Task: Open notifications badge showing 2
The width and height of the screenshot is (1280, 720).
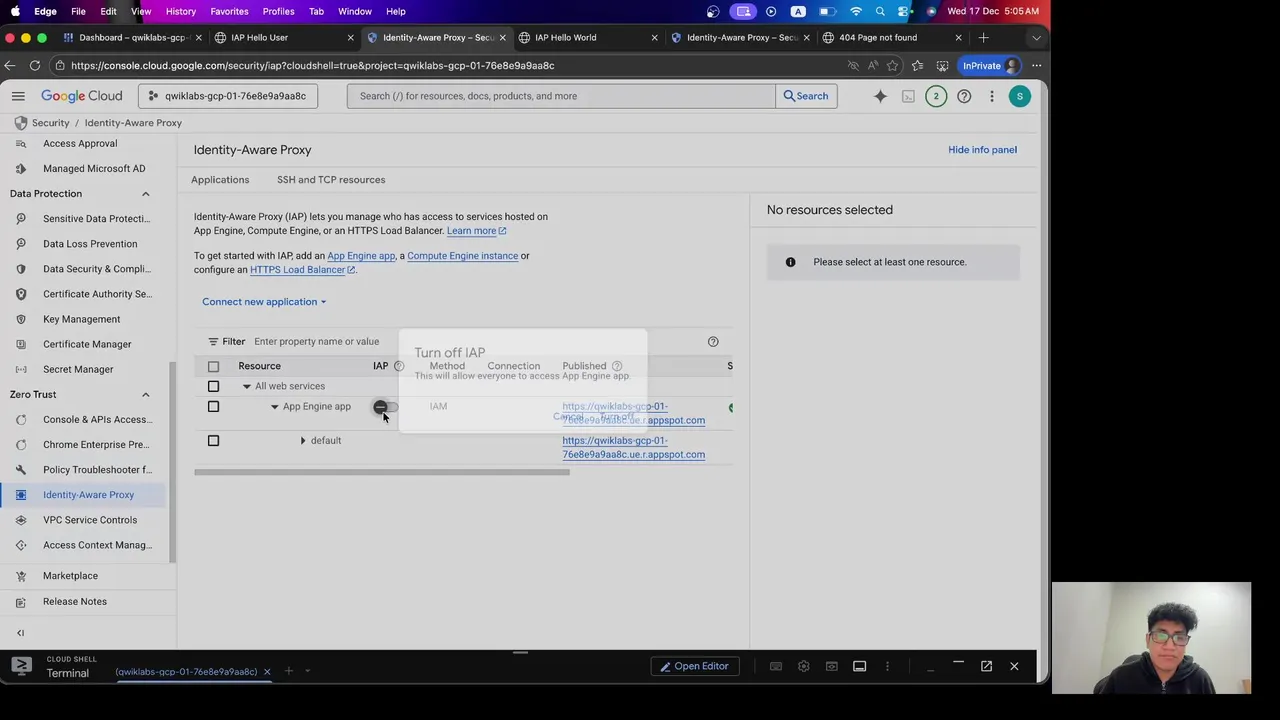Action: (x=936, y=96)
